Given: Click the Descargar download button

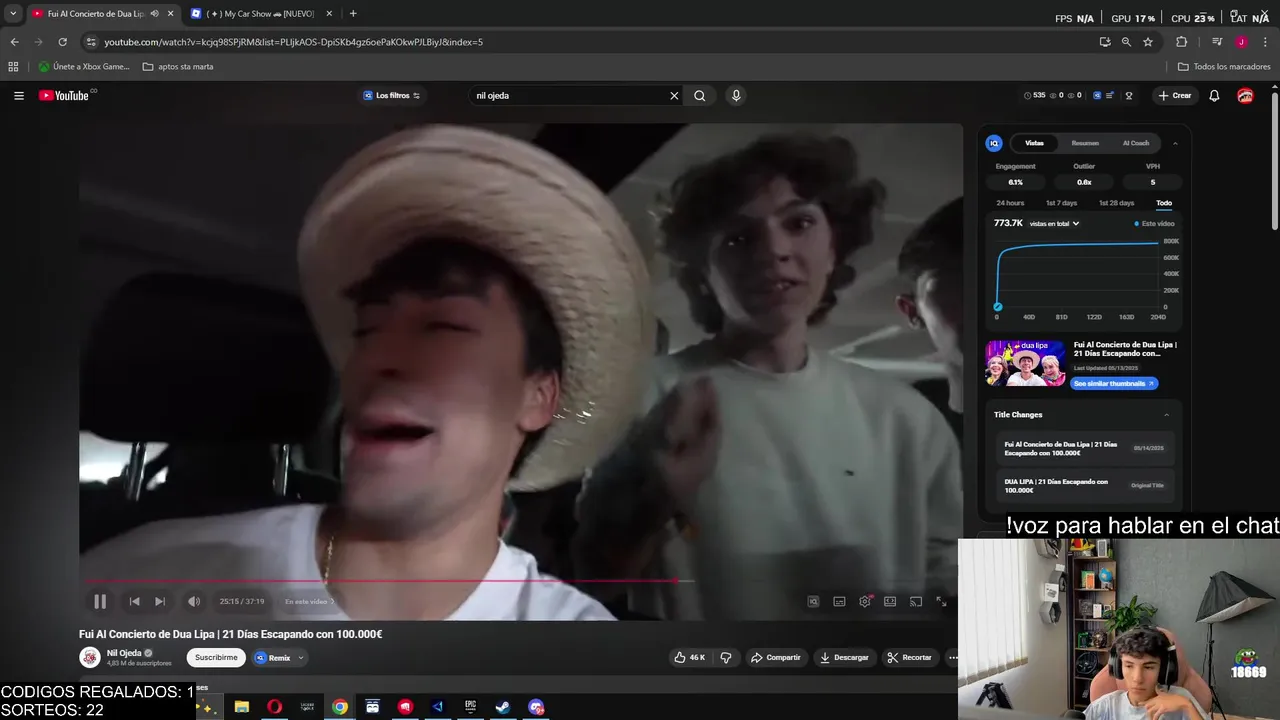Looking at the screenshot, I should point(845,657).
